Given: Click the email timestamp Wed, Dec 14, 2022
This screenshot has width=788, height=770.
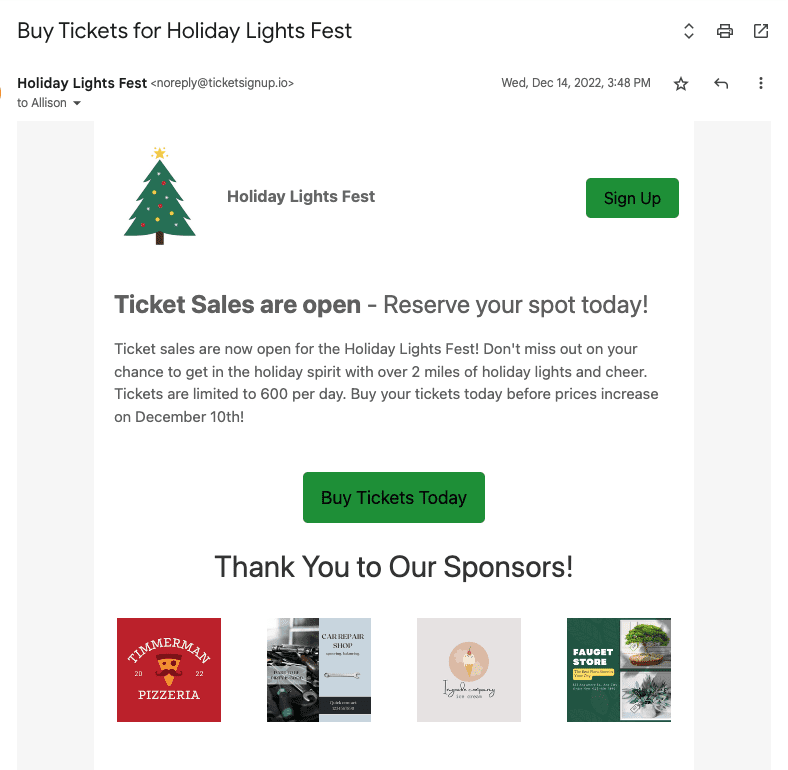Looking at the screenshot, I should (x=576, y=83).
